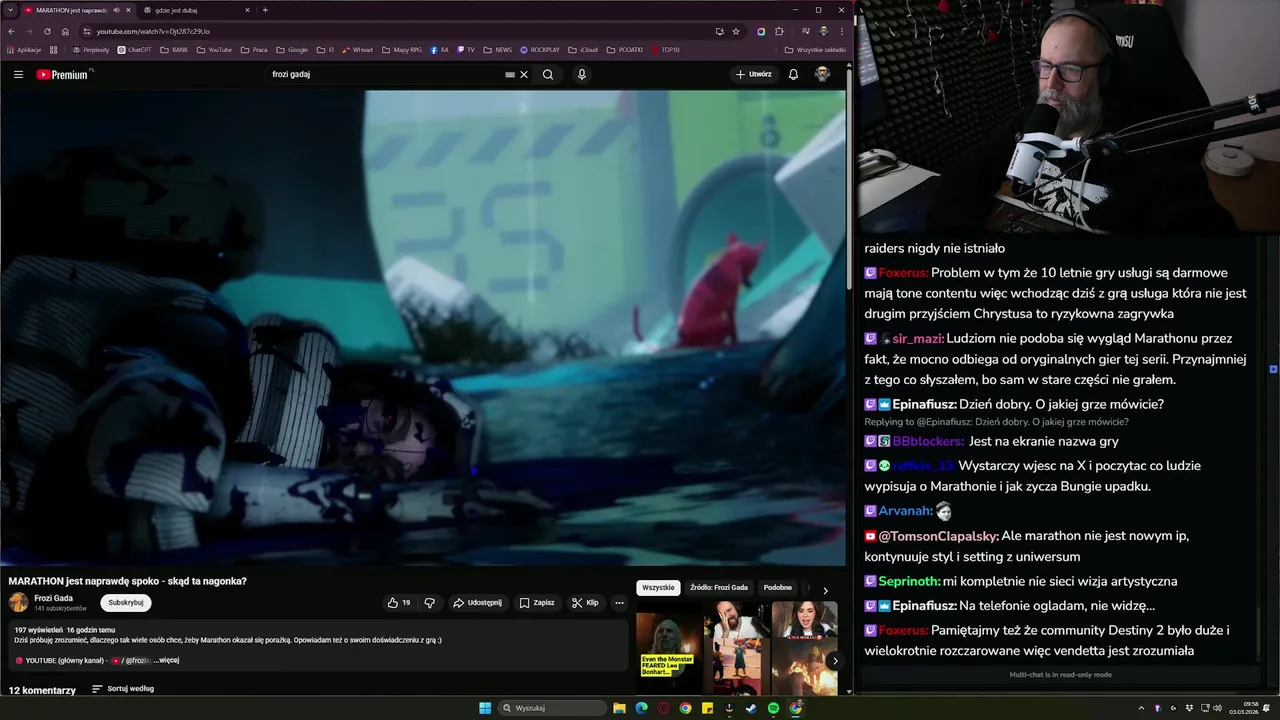This screenshot has height=720, width=1280.
Task: Click the browser address bar URL
Action: tap(153, 31)
